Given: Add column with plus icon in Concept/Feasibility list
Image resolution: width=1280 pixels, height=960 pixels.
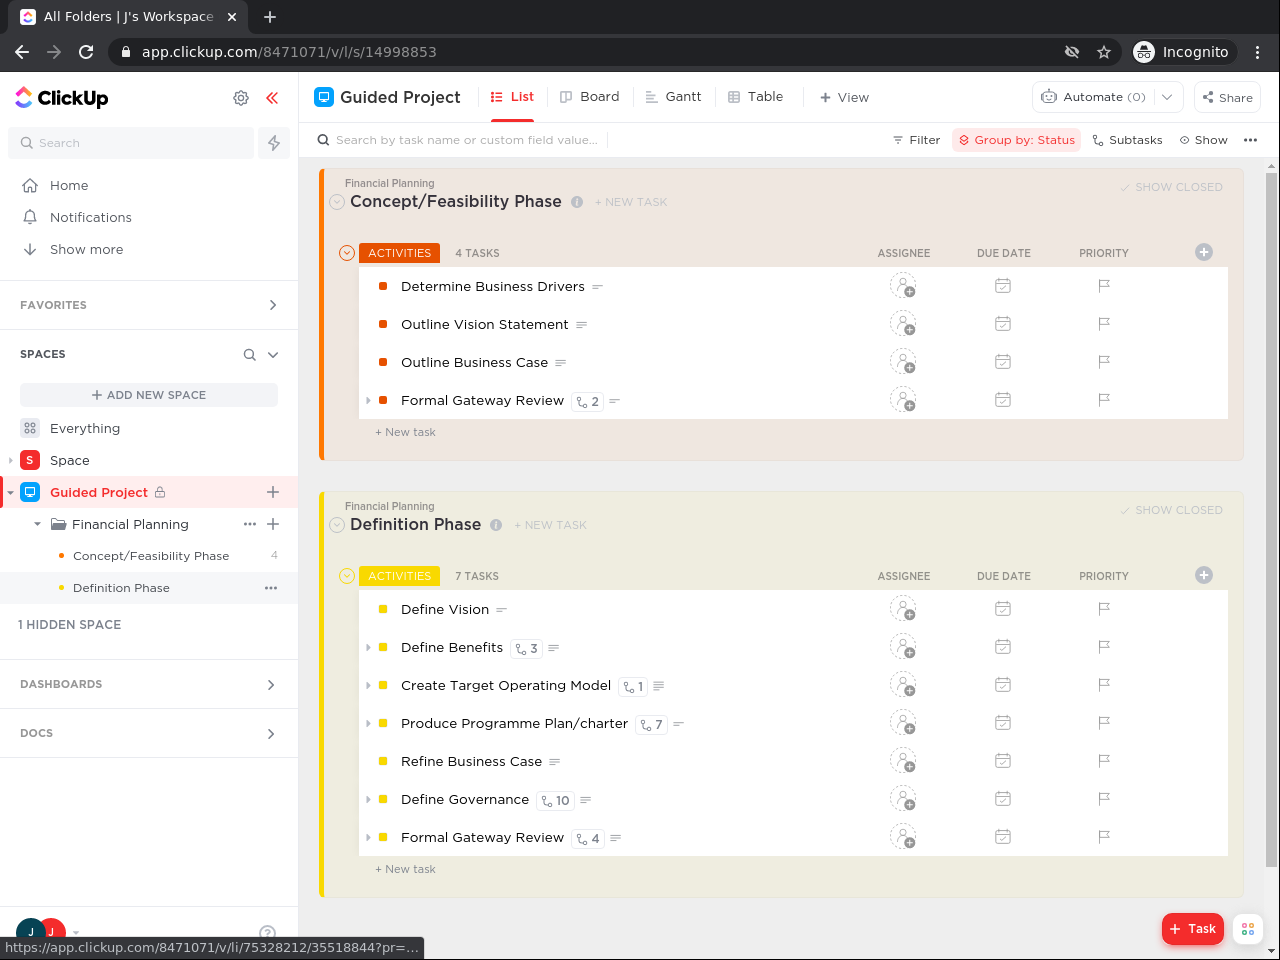Looking at the screenshot, I should click(x=1204, y=252).
